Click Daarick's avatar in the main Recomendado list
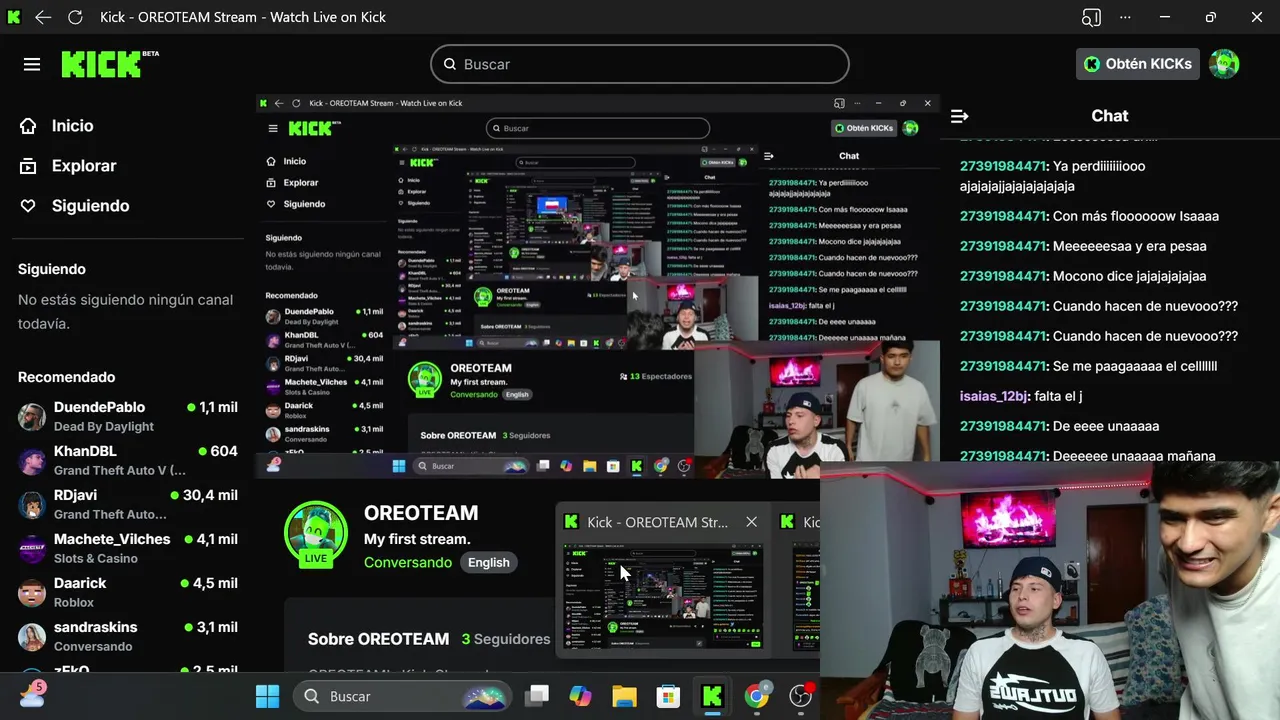This screenshot has height=720, width=1280. click(x=32, y=593)
